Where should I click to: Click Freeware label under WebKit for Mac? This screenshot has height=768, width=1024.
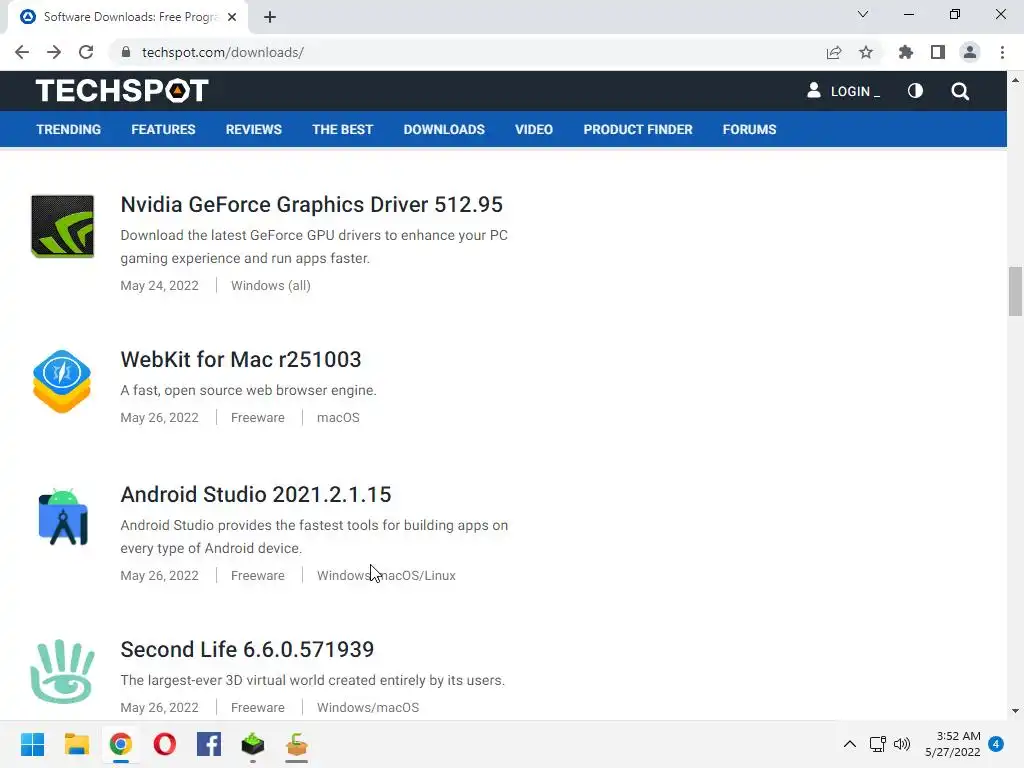tap(258, 417)
